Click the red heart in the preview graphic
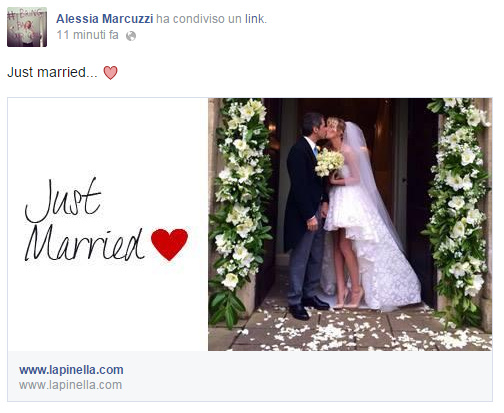Screen dimensions: 504x413 point(169,244)
